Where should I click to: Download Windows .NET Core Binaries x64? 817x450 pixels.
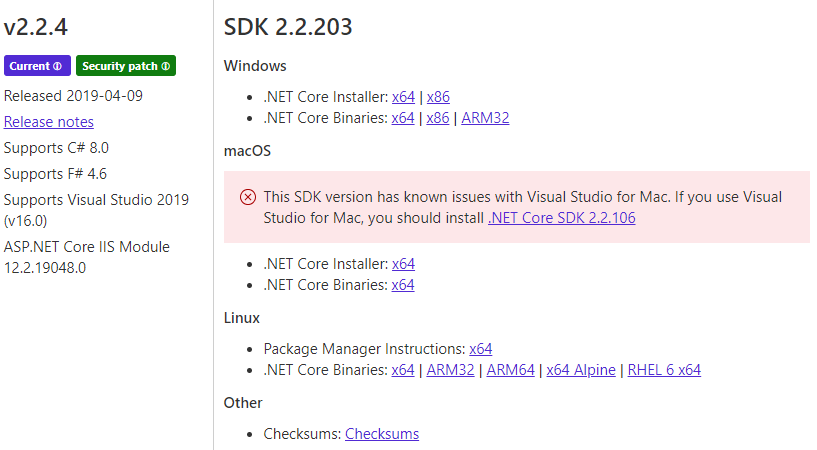pyautogui.click(x=403, y=118)
